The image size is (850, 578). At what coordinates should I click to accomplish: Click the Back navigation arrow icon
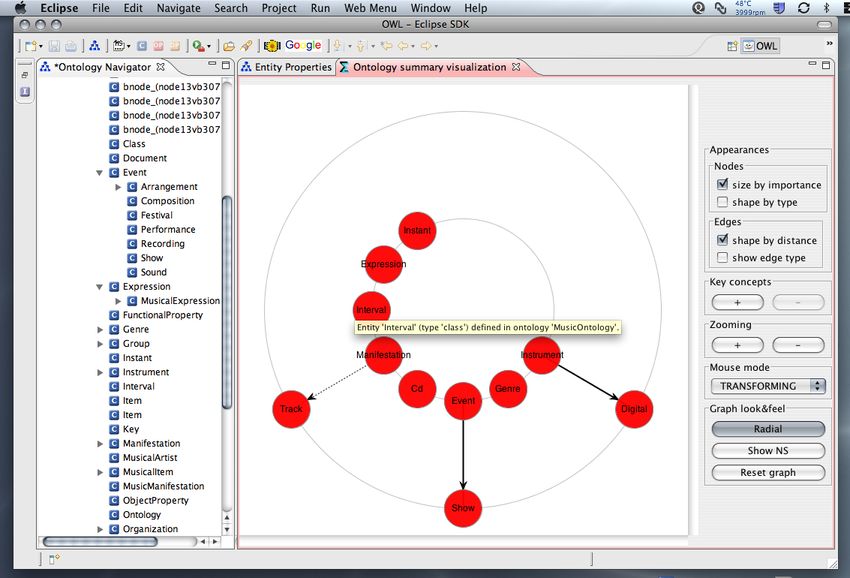pyautogui.click(x=403, y=46)
